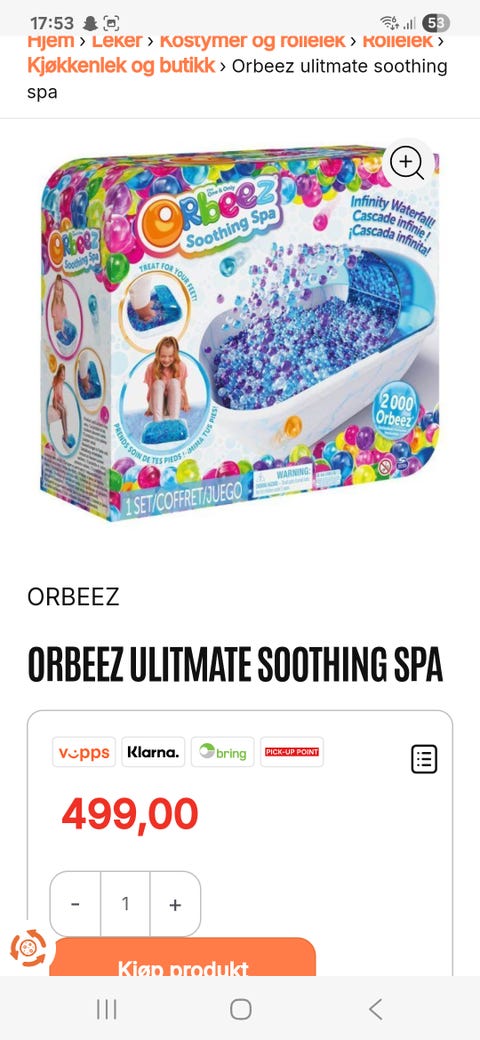This screenshot has width=480, height=1040.
Task: Increase quantity with the plus button
Action: pyautogui.click(x=175, y=904)
